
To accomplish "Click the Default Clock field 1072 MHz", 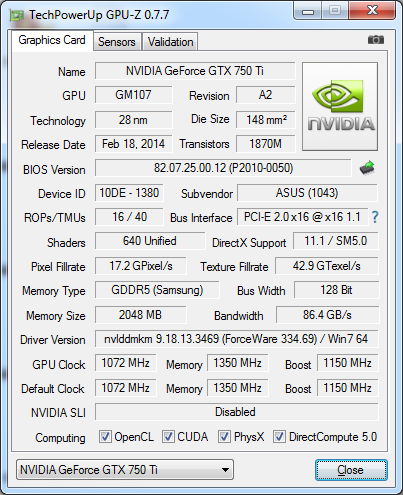I will click(x=126, y=388).
